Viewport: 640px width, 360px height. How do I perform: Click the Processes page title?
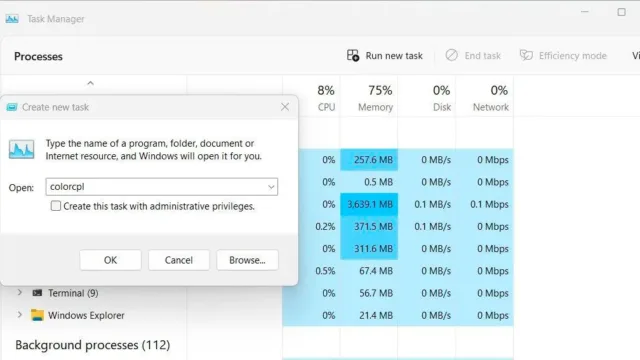[x=38, y=56]
